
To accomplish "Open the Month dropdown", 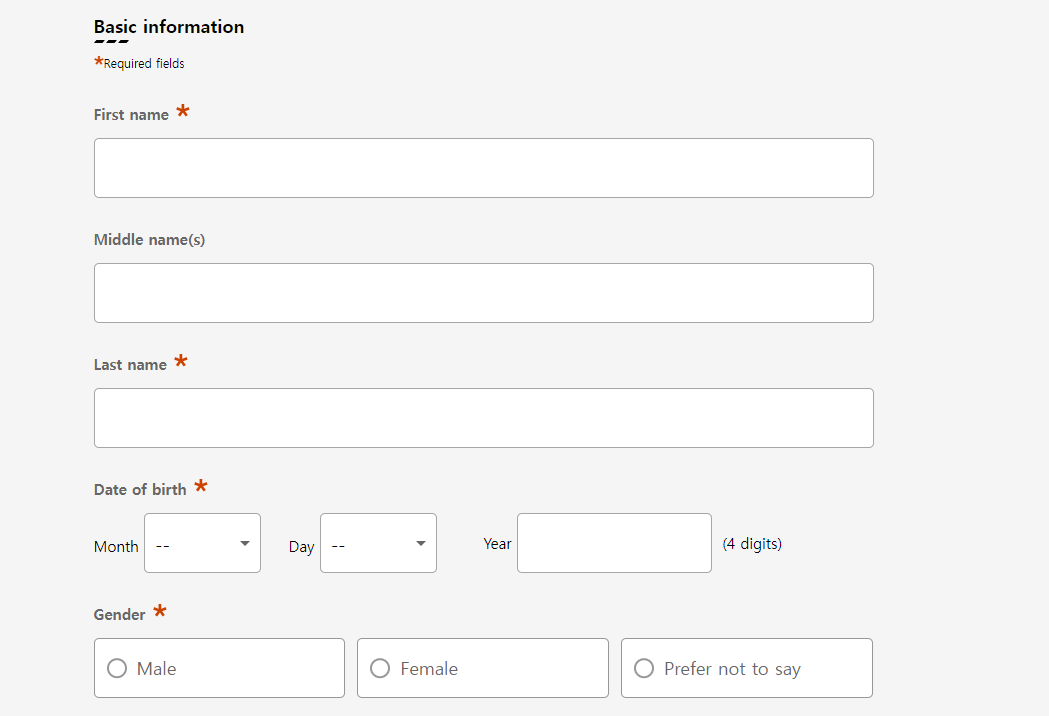I will 202,543.
